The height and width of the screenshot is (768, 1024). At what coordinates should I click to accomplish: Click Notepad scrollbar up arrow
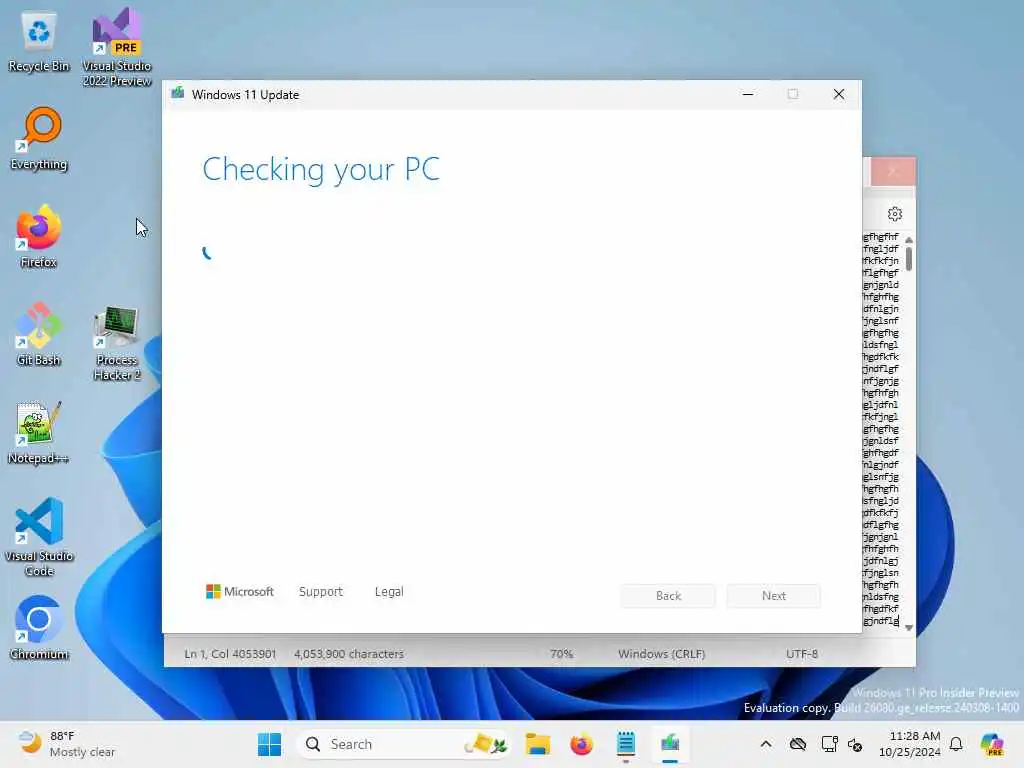[x=909, y=239]
